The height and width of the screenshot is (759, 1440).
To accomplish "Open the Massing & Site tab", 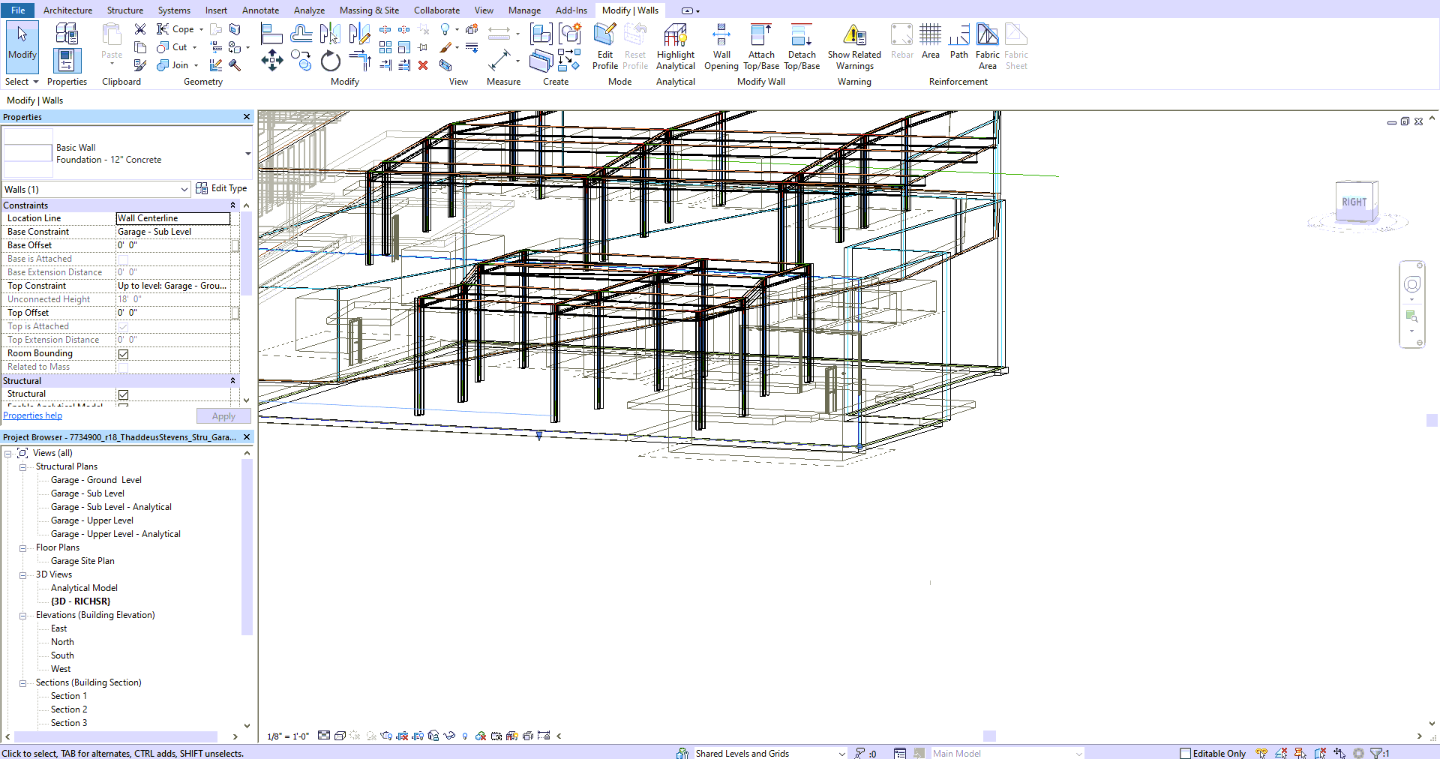I will click(368, 10).
